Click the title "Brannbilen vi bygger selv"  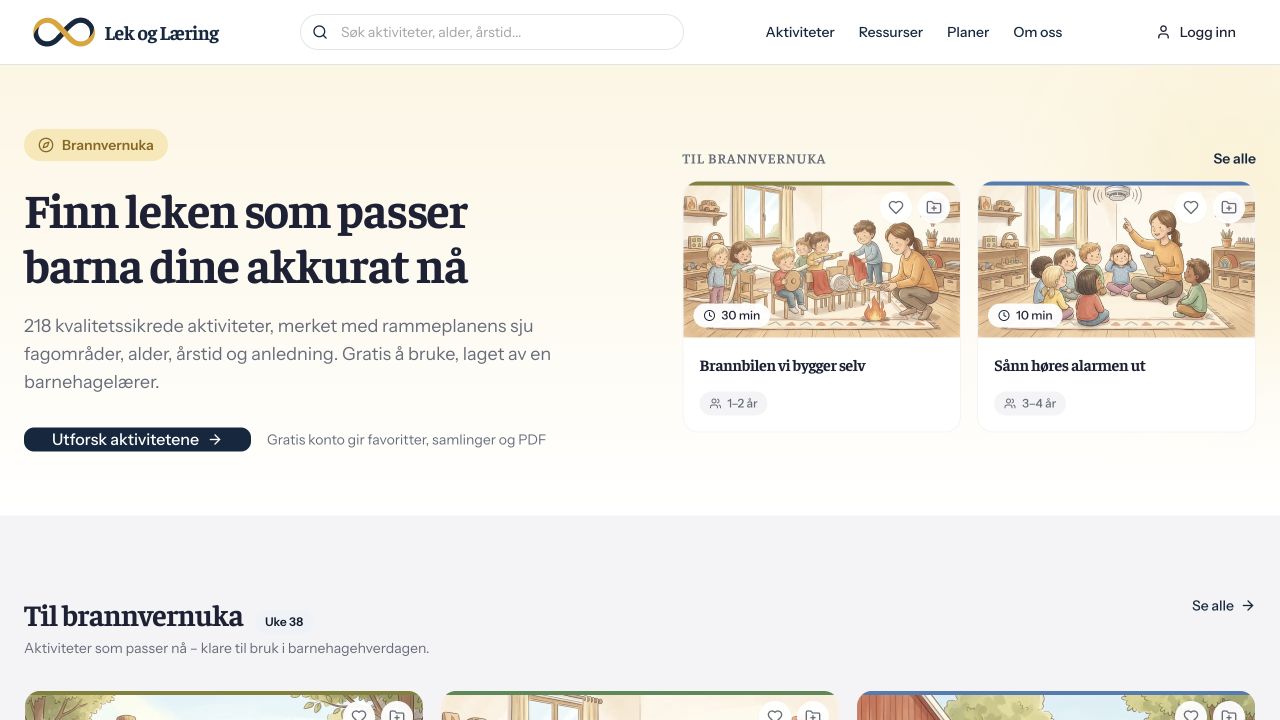pos(782,366)
